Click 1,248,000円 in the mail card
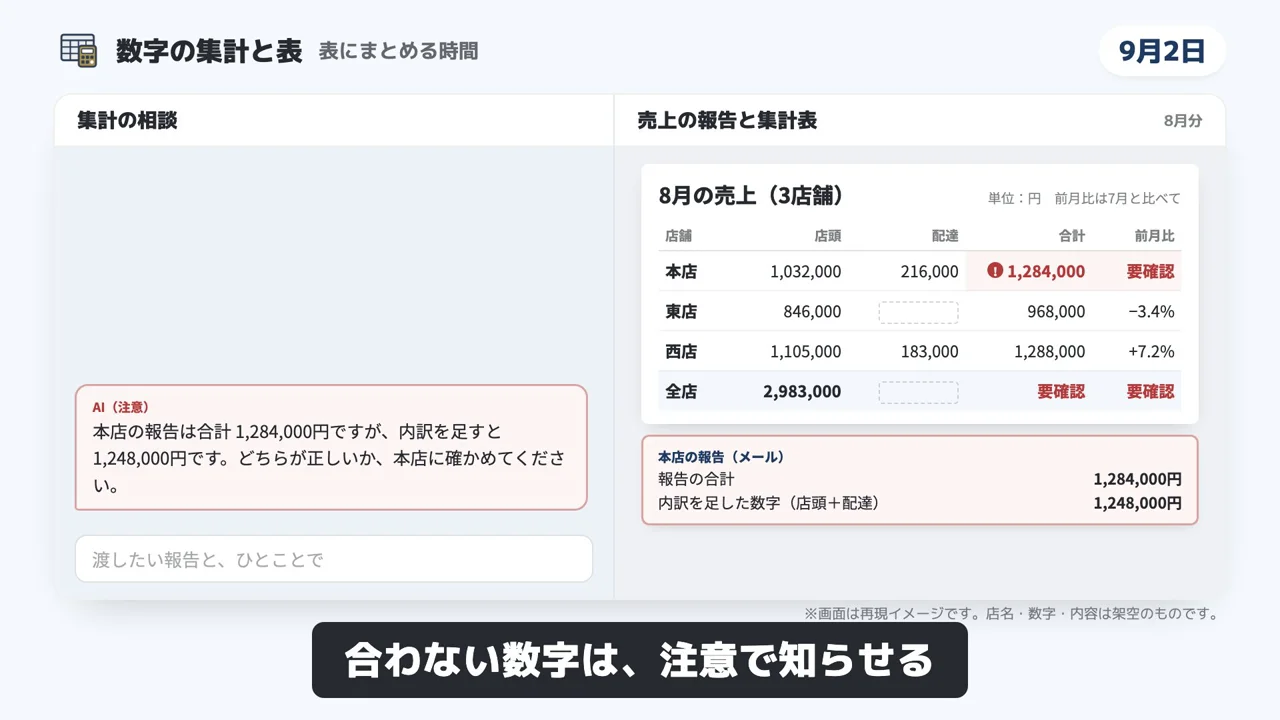The height and width of the screenshot is (720, 1280). [1137, 503]
